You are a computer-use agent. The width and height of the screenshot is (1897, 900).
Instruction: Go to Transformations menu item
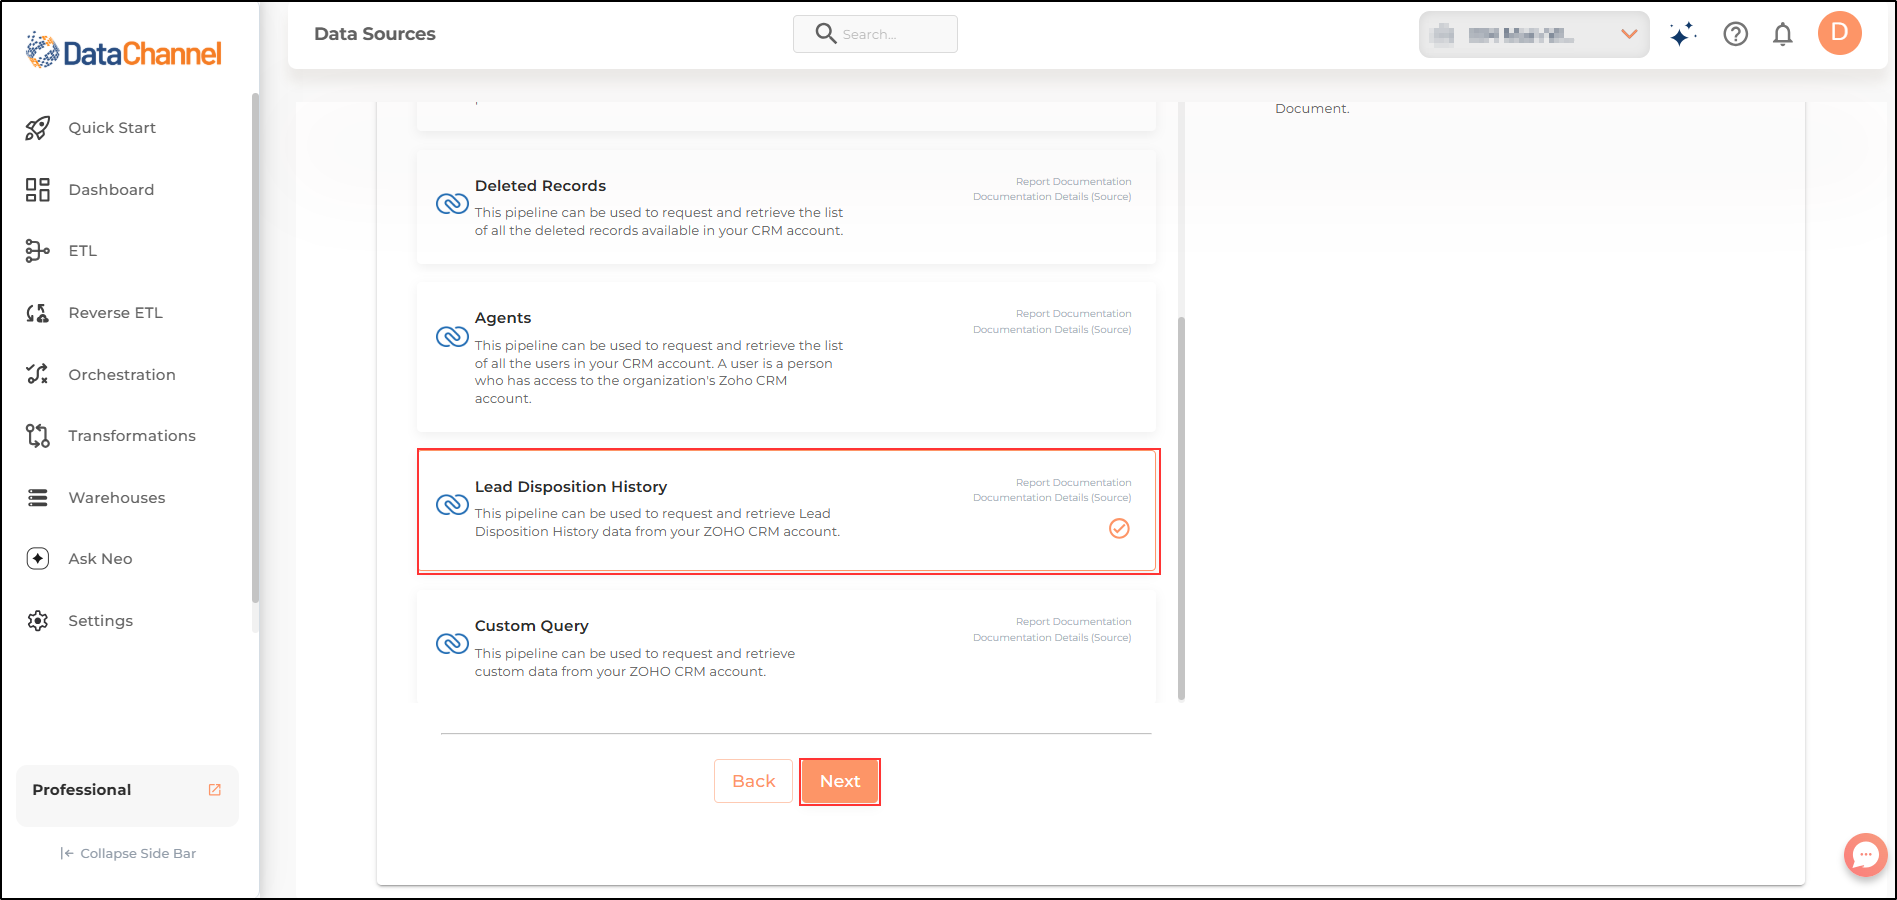(132, 436)
